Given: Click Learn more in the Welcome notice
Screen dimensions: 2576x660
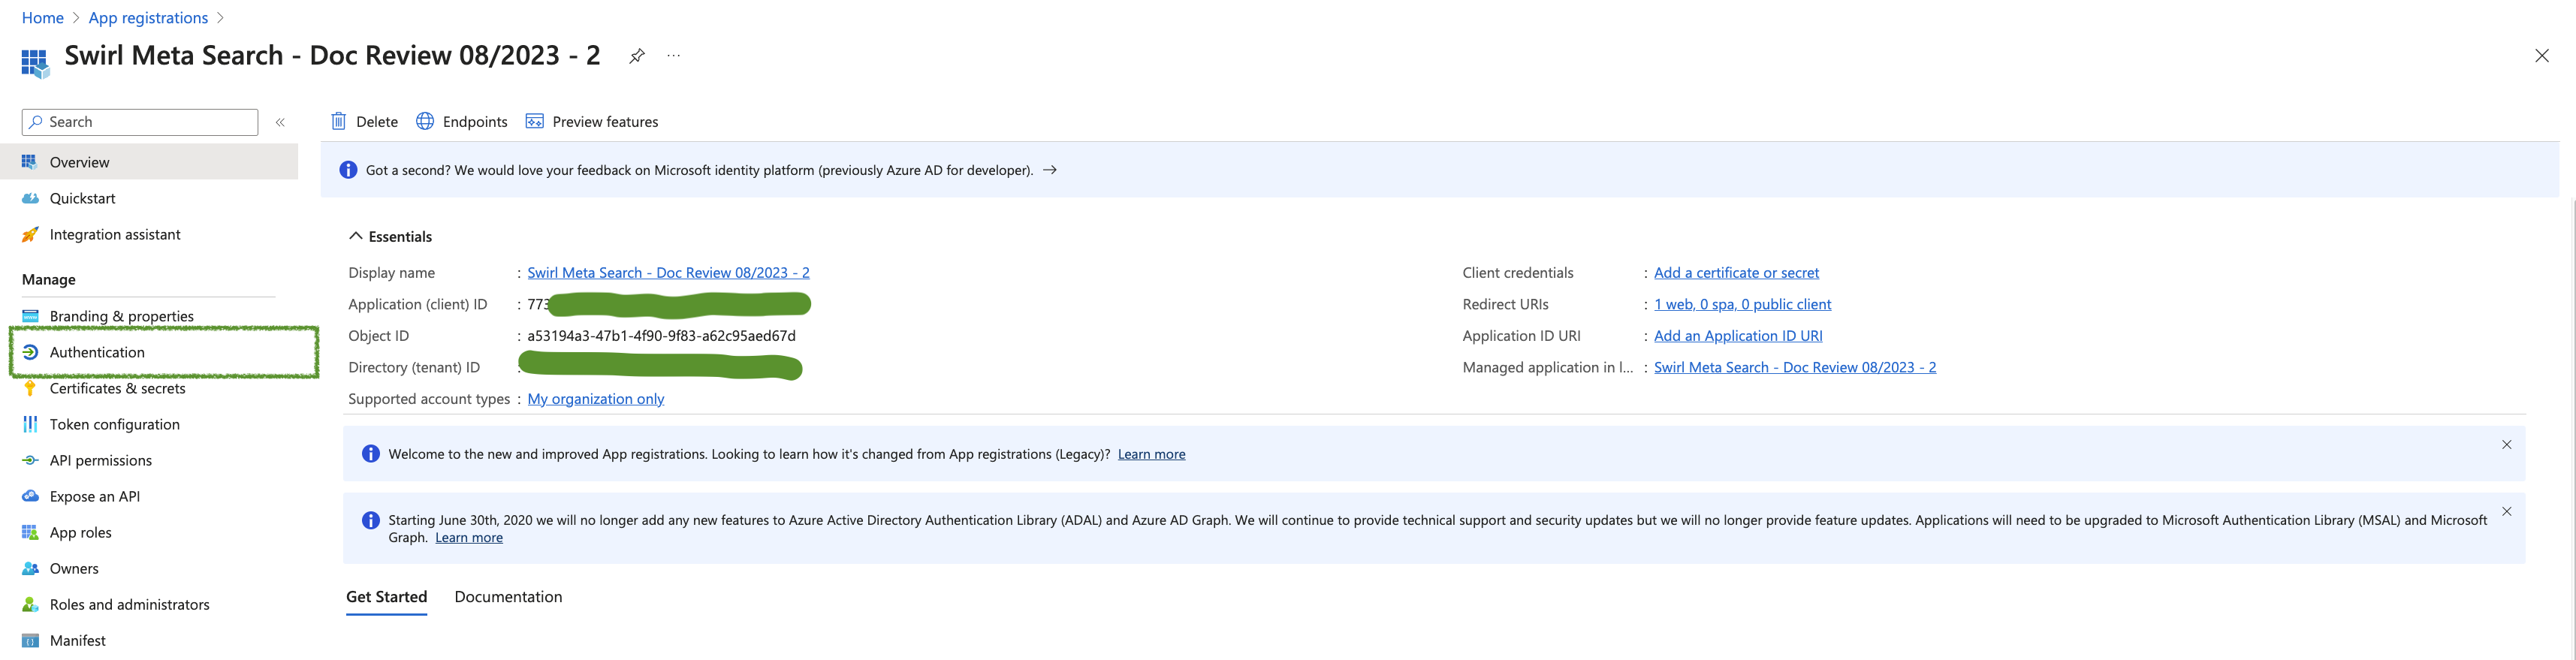Looking at the screenshot, I should click(1151, 454).
